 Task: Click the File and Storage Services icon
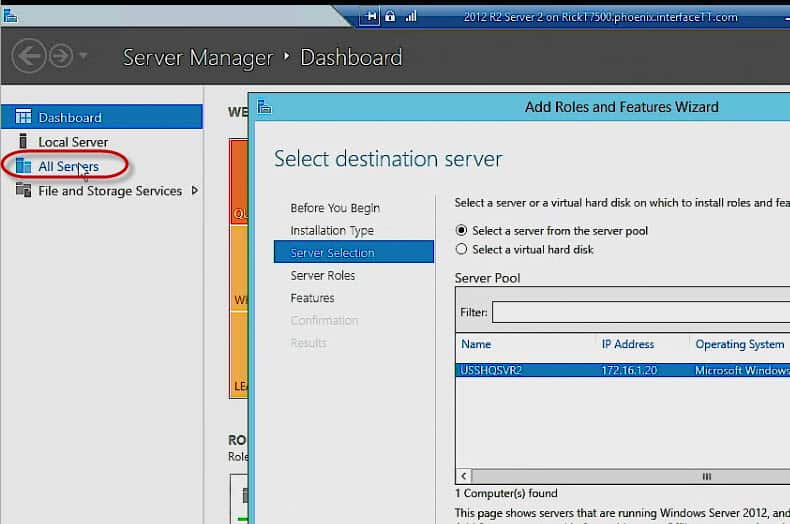tap(23, 190)
